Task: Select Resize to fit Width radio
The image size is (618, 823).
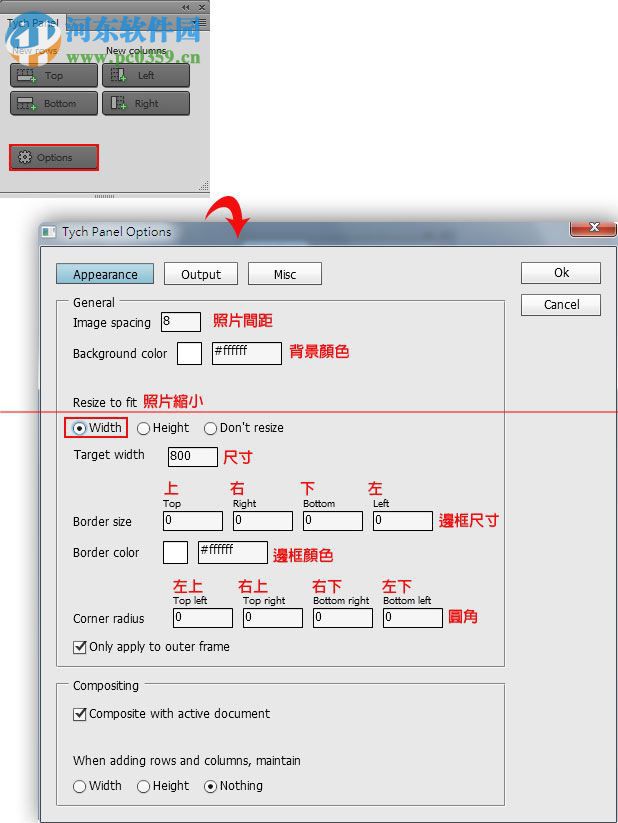Action: click(x=79, y=428)
